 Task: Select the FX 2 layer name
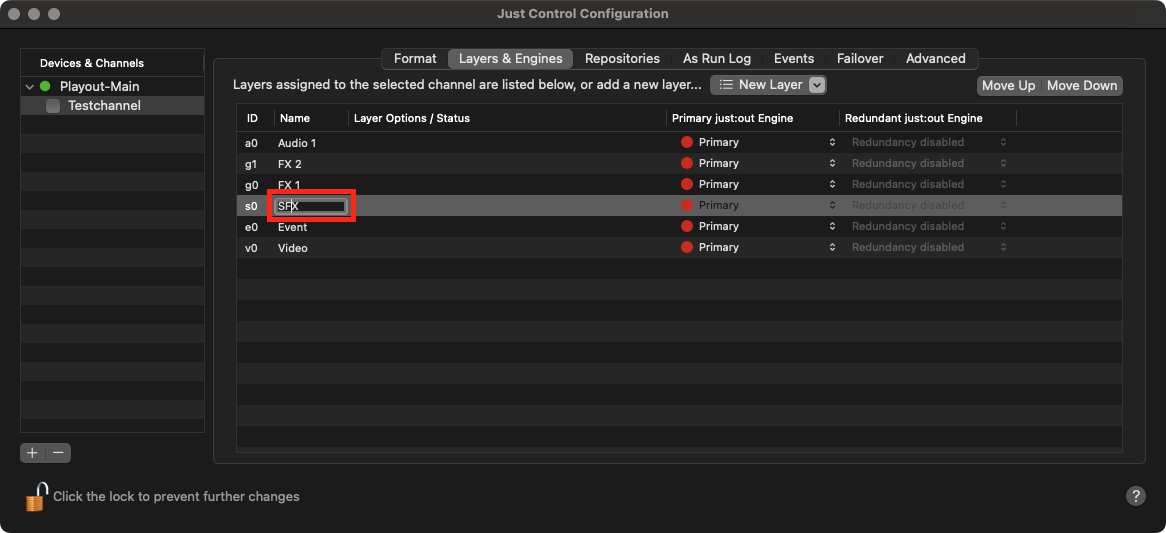[289, 164]
